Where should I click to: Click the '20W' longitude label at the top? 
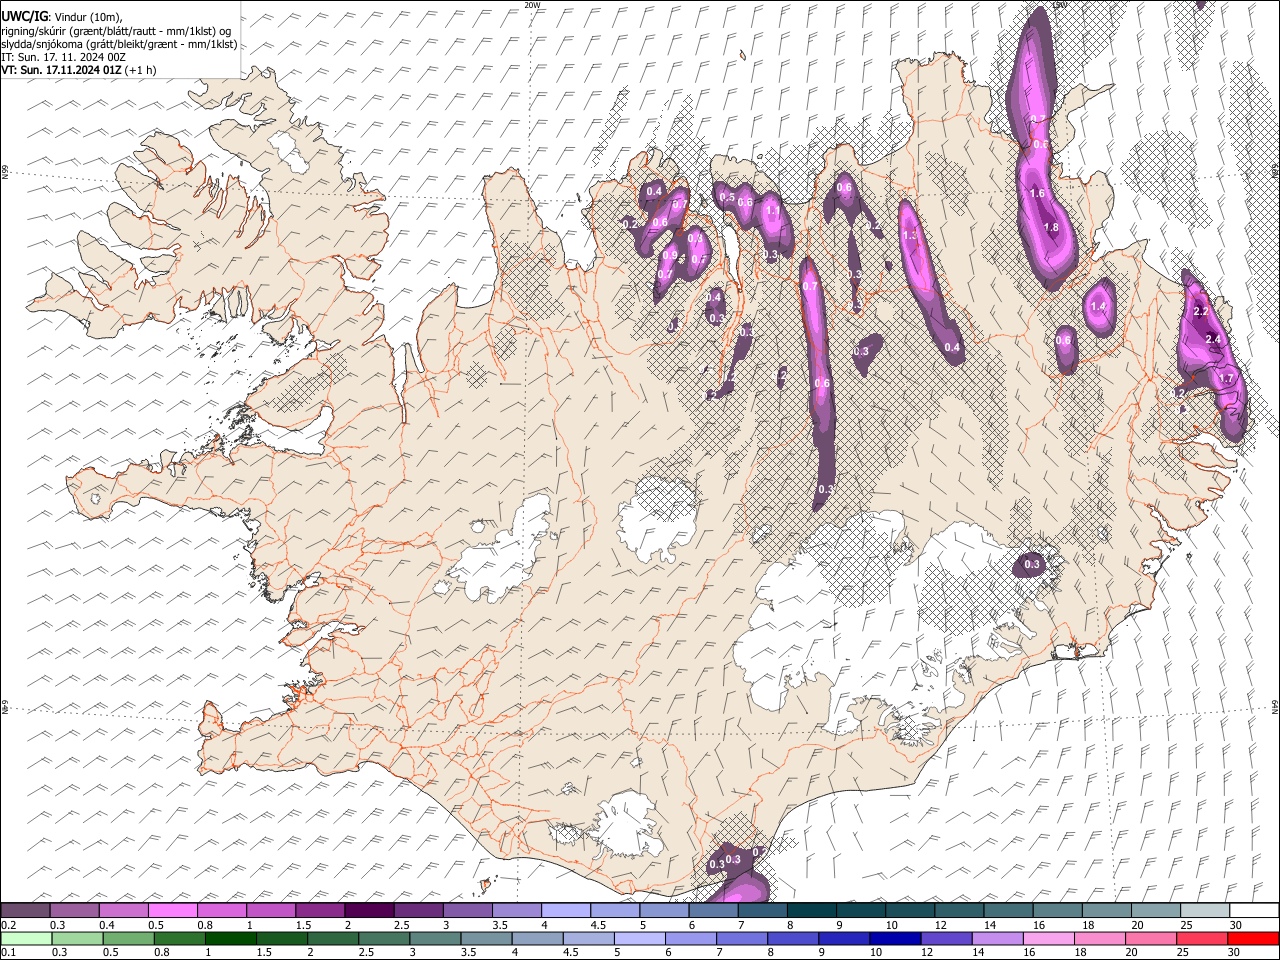pos(533,5)
